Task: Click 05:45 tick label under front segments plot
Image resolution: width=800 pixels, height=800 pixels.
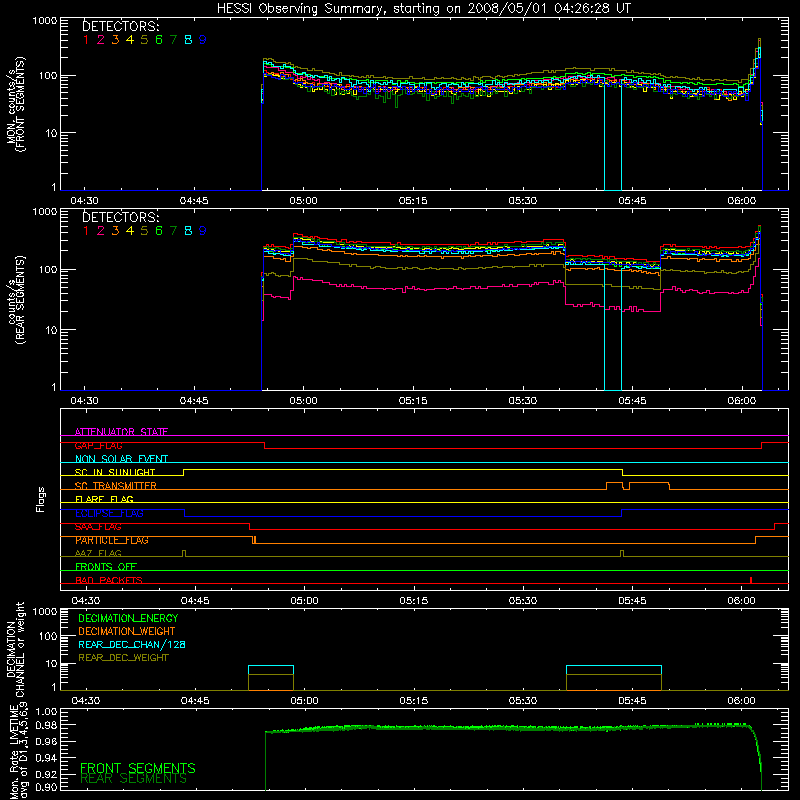Action: coord(632,201)
